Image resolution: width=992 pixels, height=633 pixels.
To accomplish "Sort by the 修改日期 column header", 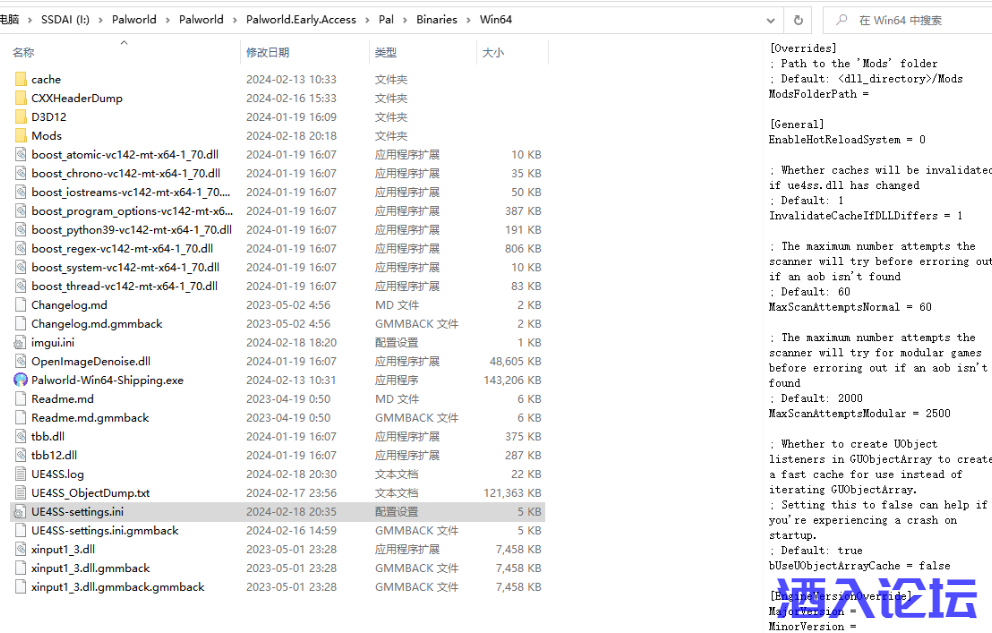I will 268,52.
